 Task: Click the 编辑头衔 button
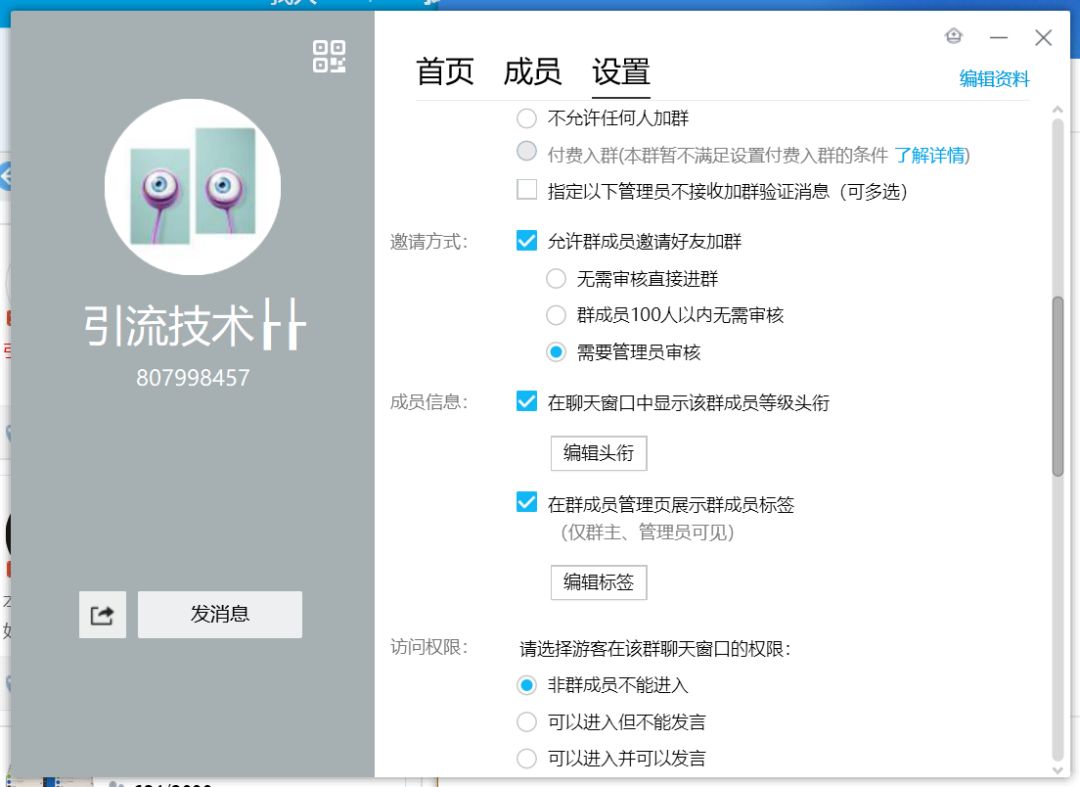pyautogui.click(x=599, y=453)
